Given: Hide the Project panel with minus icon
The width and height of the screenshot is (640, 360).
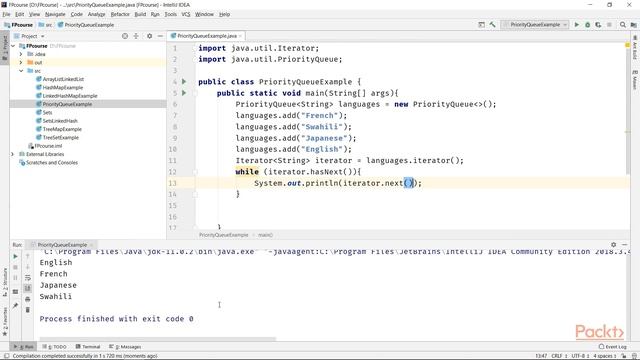Looking at the screenshot, I should [x=160, y=36].
